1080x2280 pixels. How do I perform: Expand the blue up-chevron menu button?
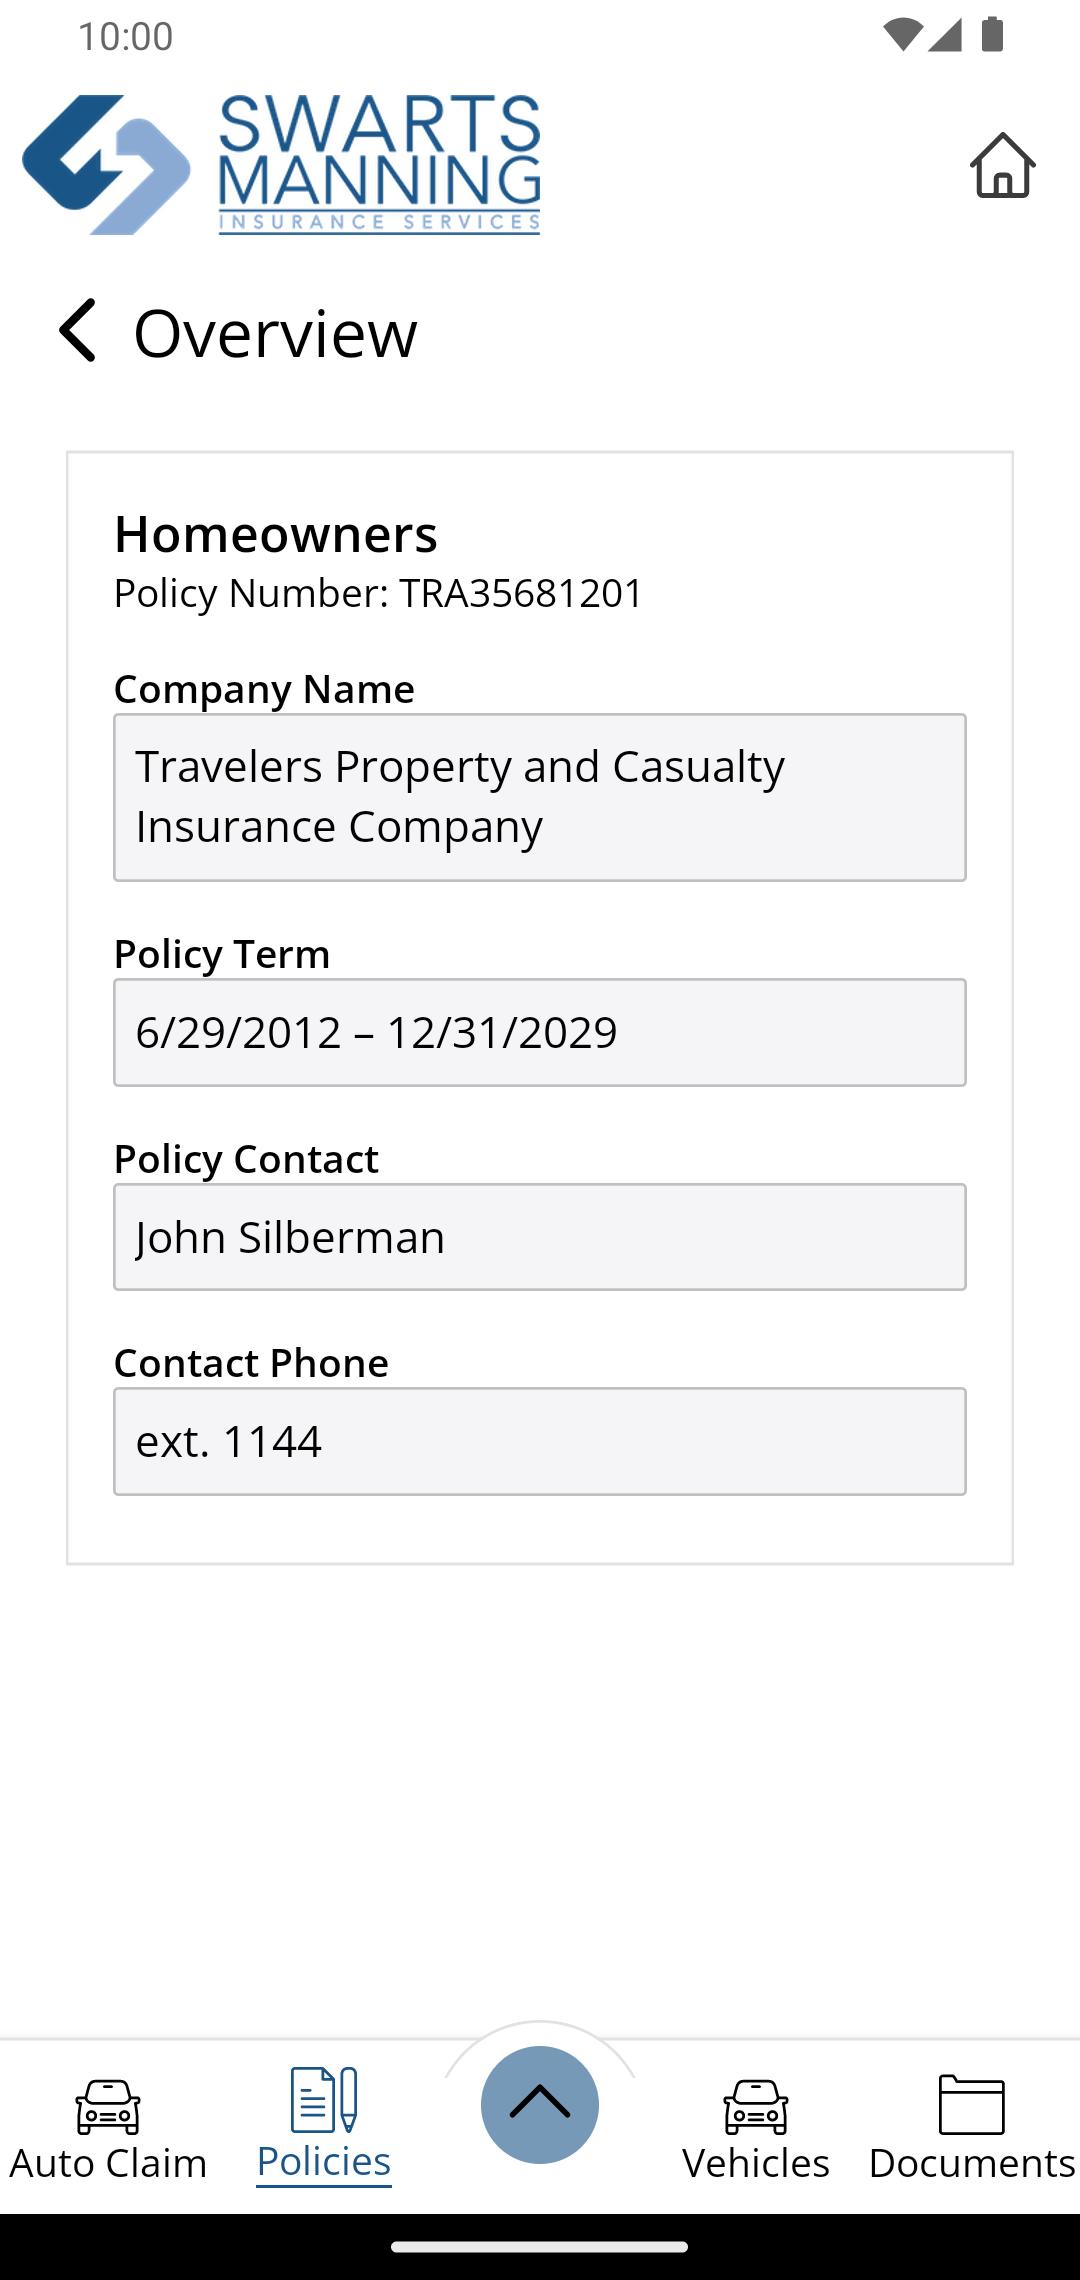540,2104
